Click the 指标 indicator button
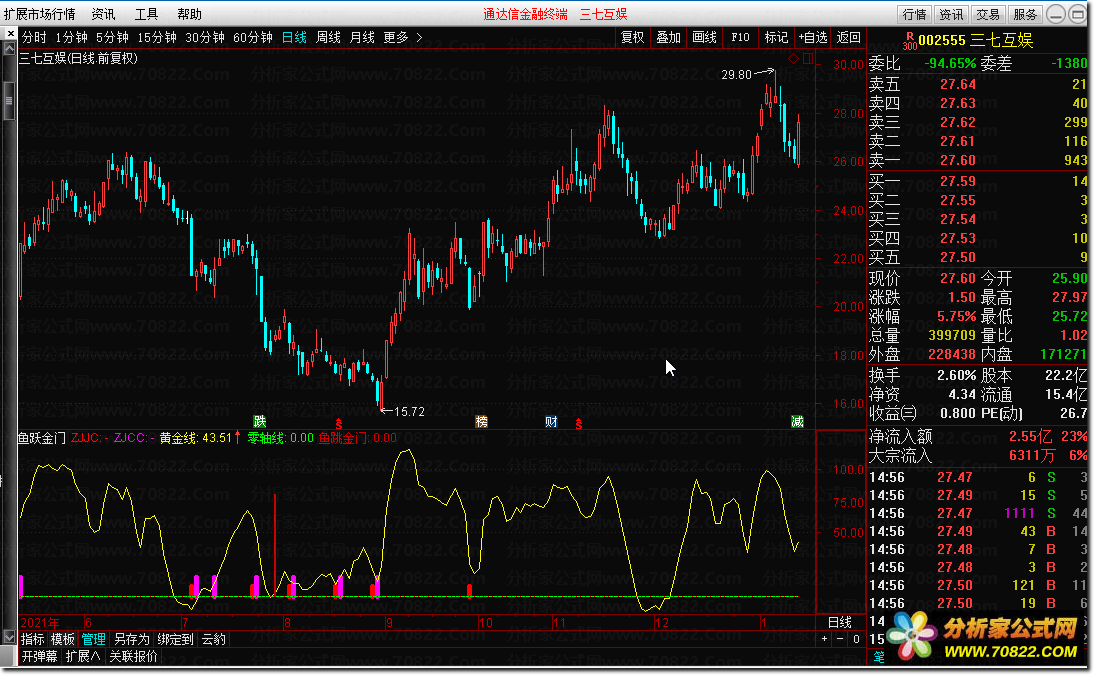1096x676 pixels. (32, 639)
